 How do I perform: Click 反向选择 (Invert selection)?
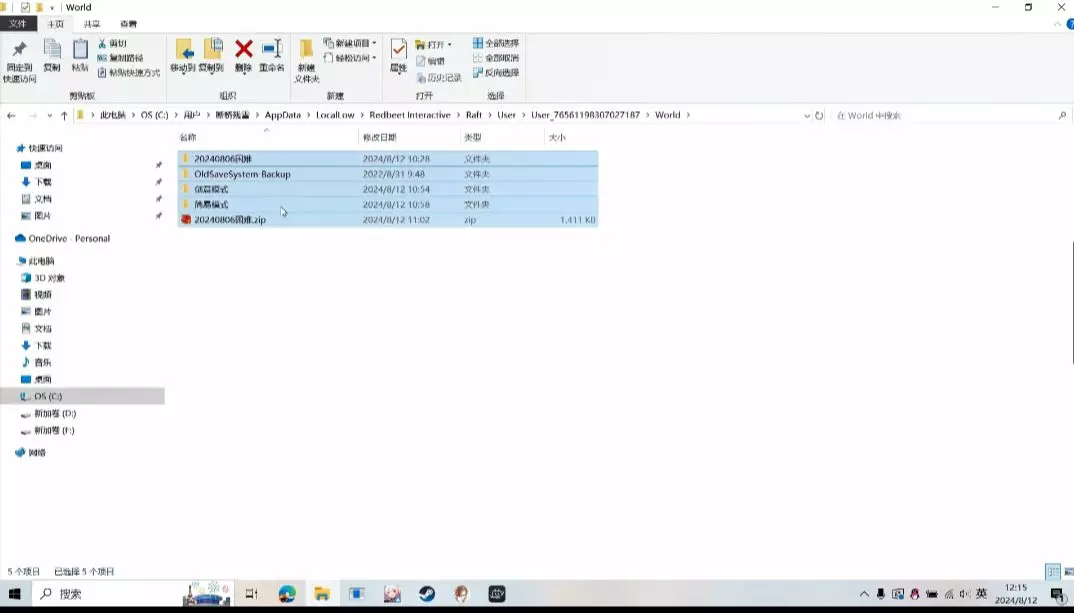point(496,73)
